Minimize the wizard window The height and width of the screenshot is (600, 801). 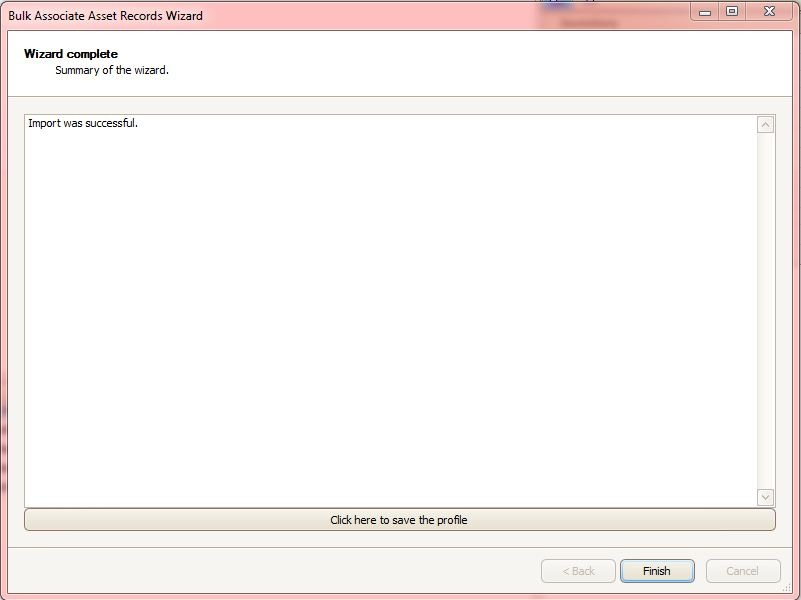pos(705,12)
